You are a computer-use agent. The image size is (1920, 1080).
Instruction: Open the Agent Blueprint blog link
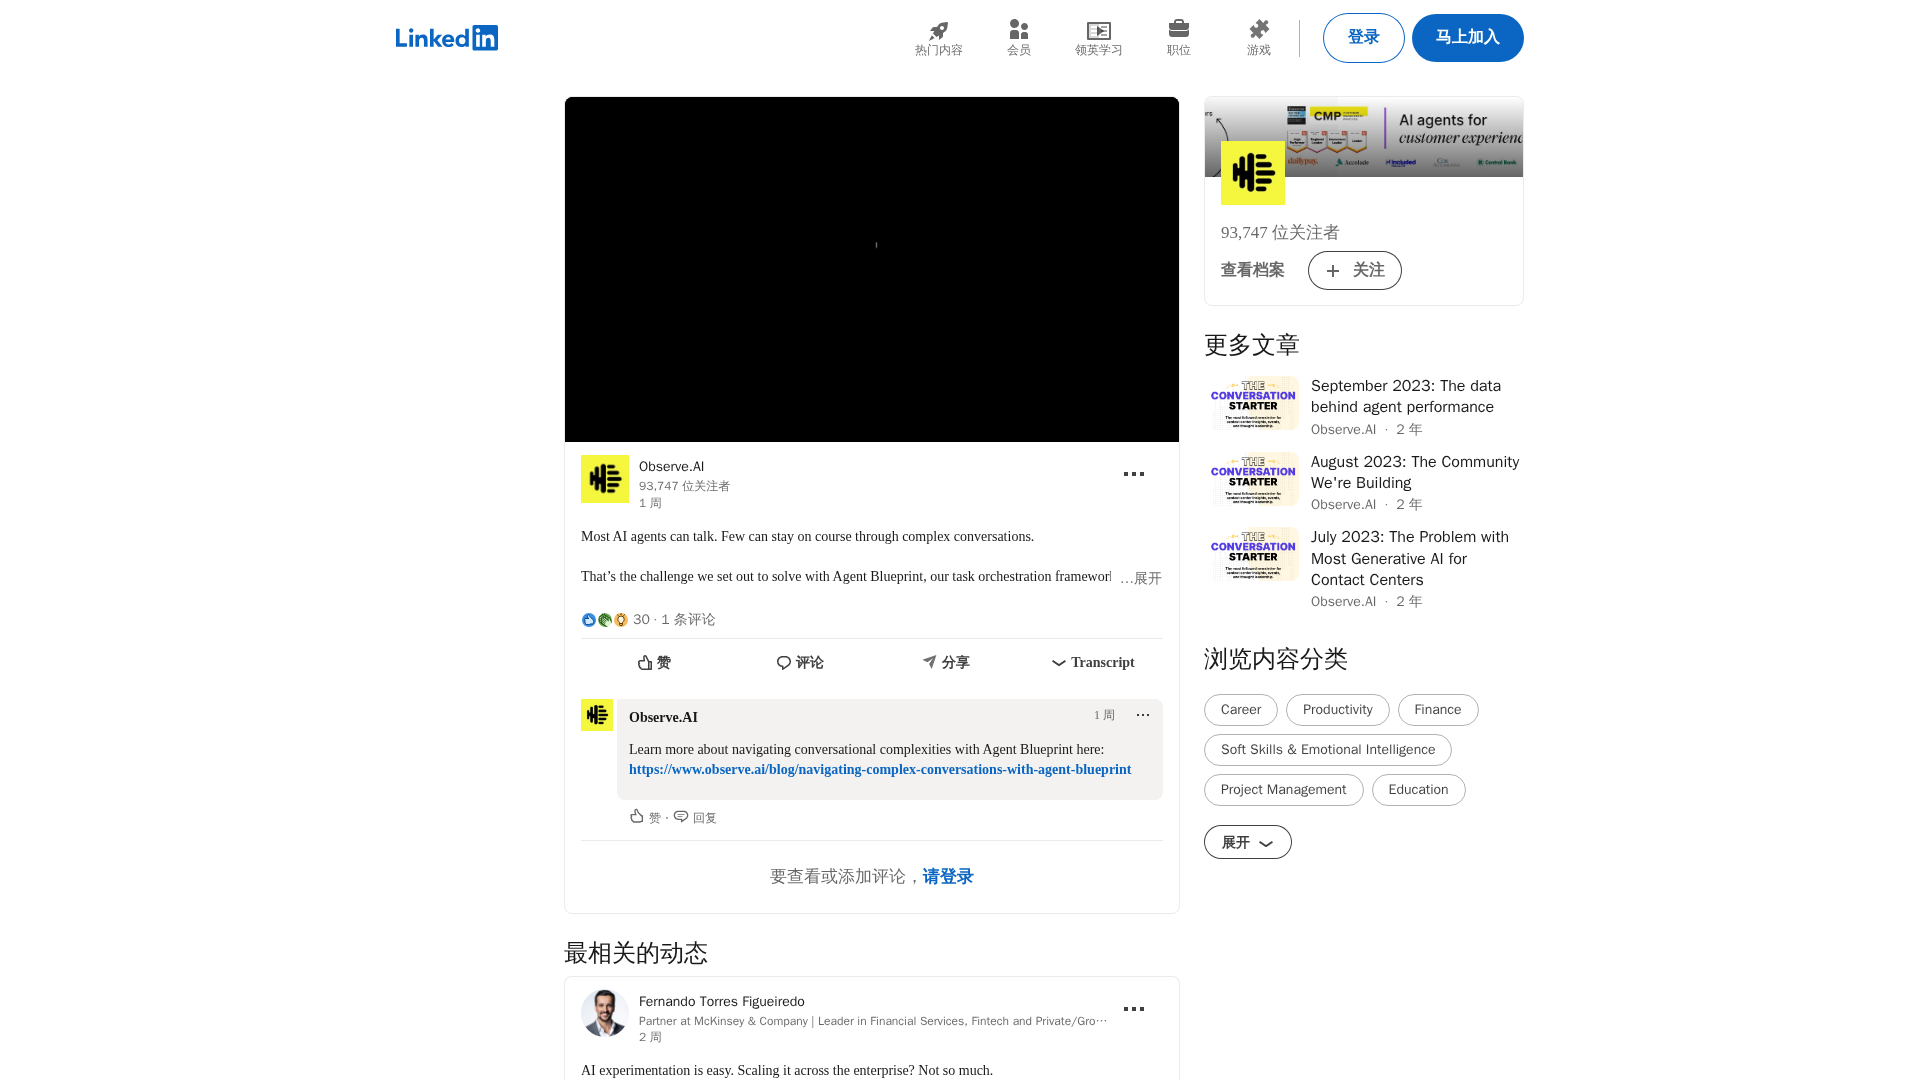click(879, 770)
